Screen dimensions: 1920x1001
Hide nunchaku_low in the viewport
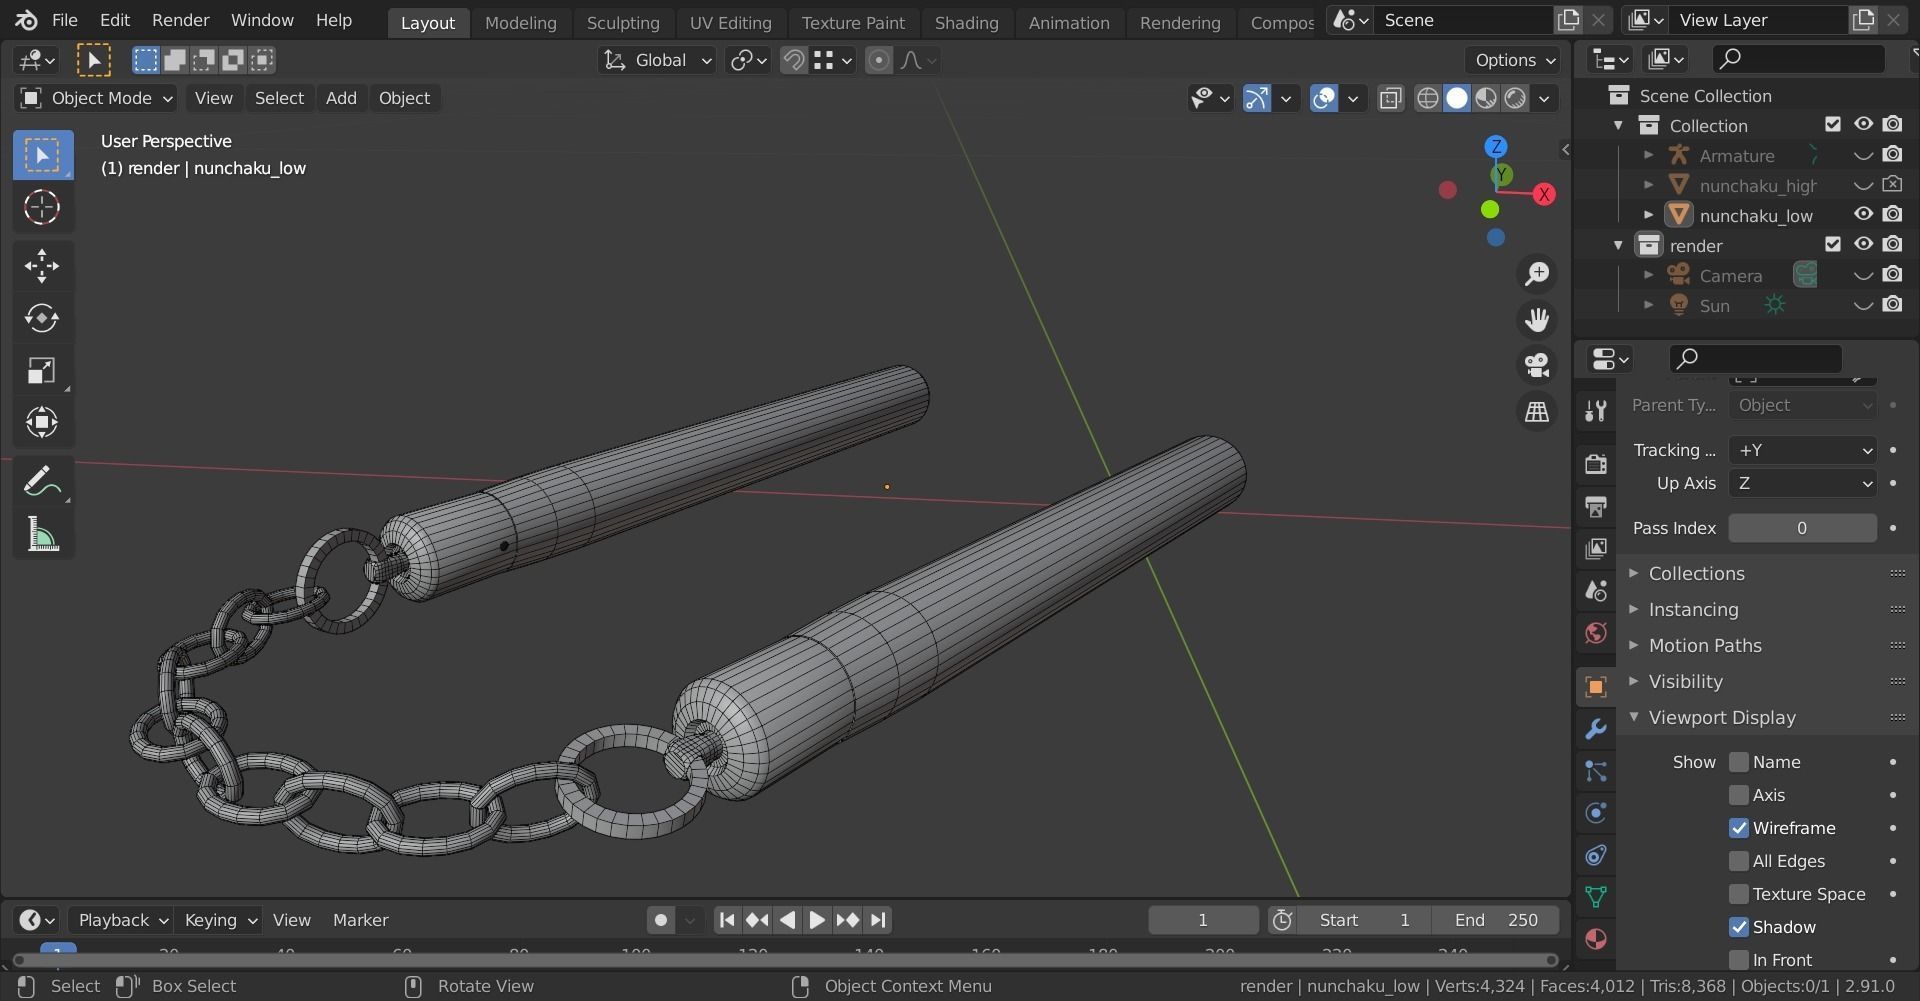coord(1863,214)
